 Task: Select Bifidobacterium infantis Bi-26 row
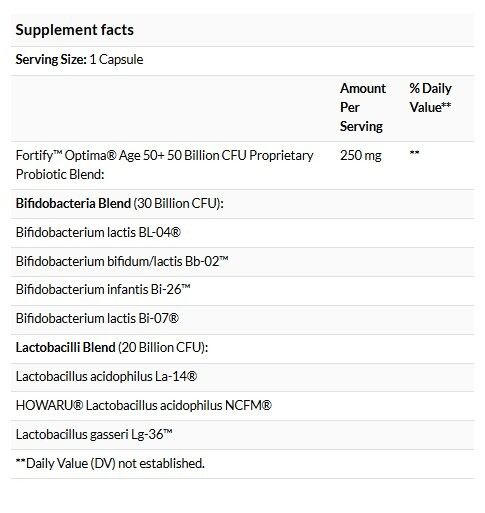click(x=242, y=291)
